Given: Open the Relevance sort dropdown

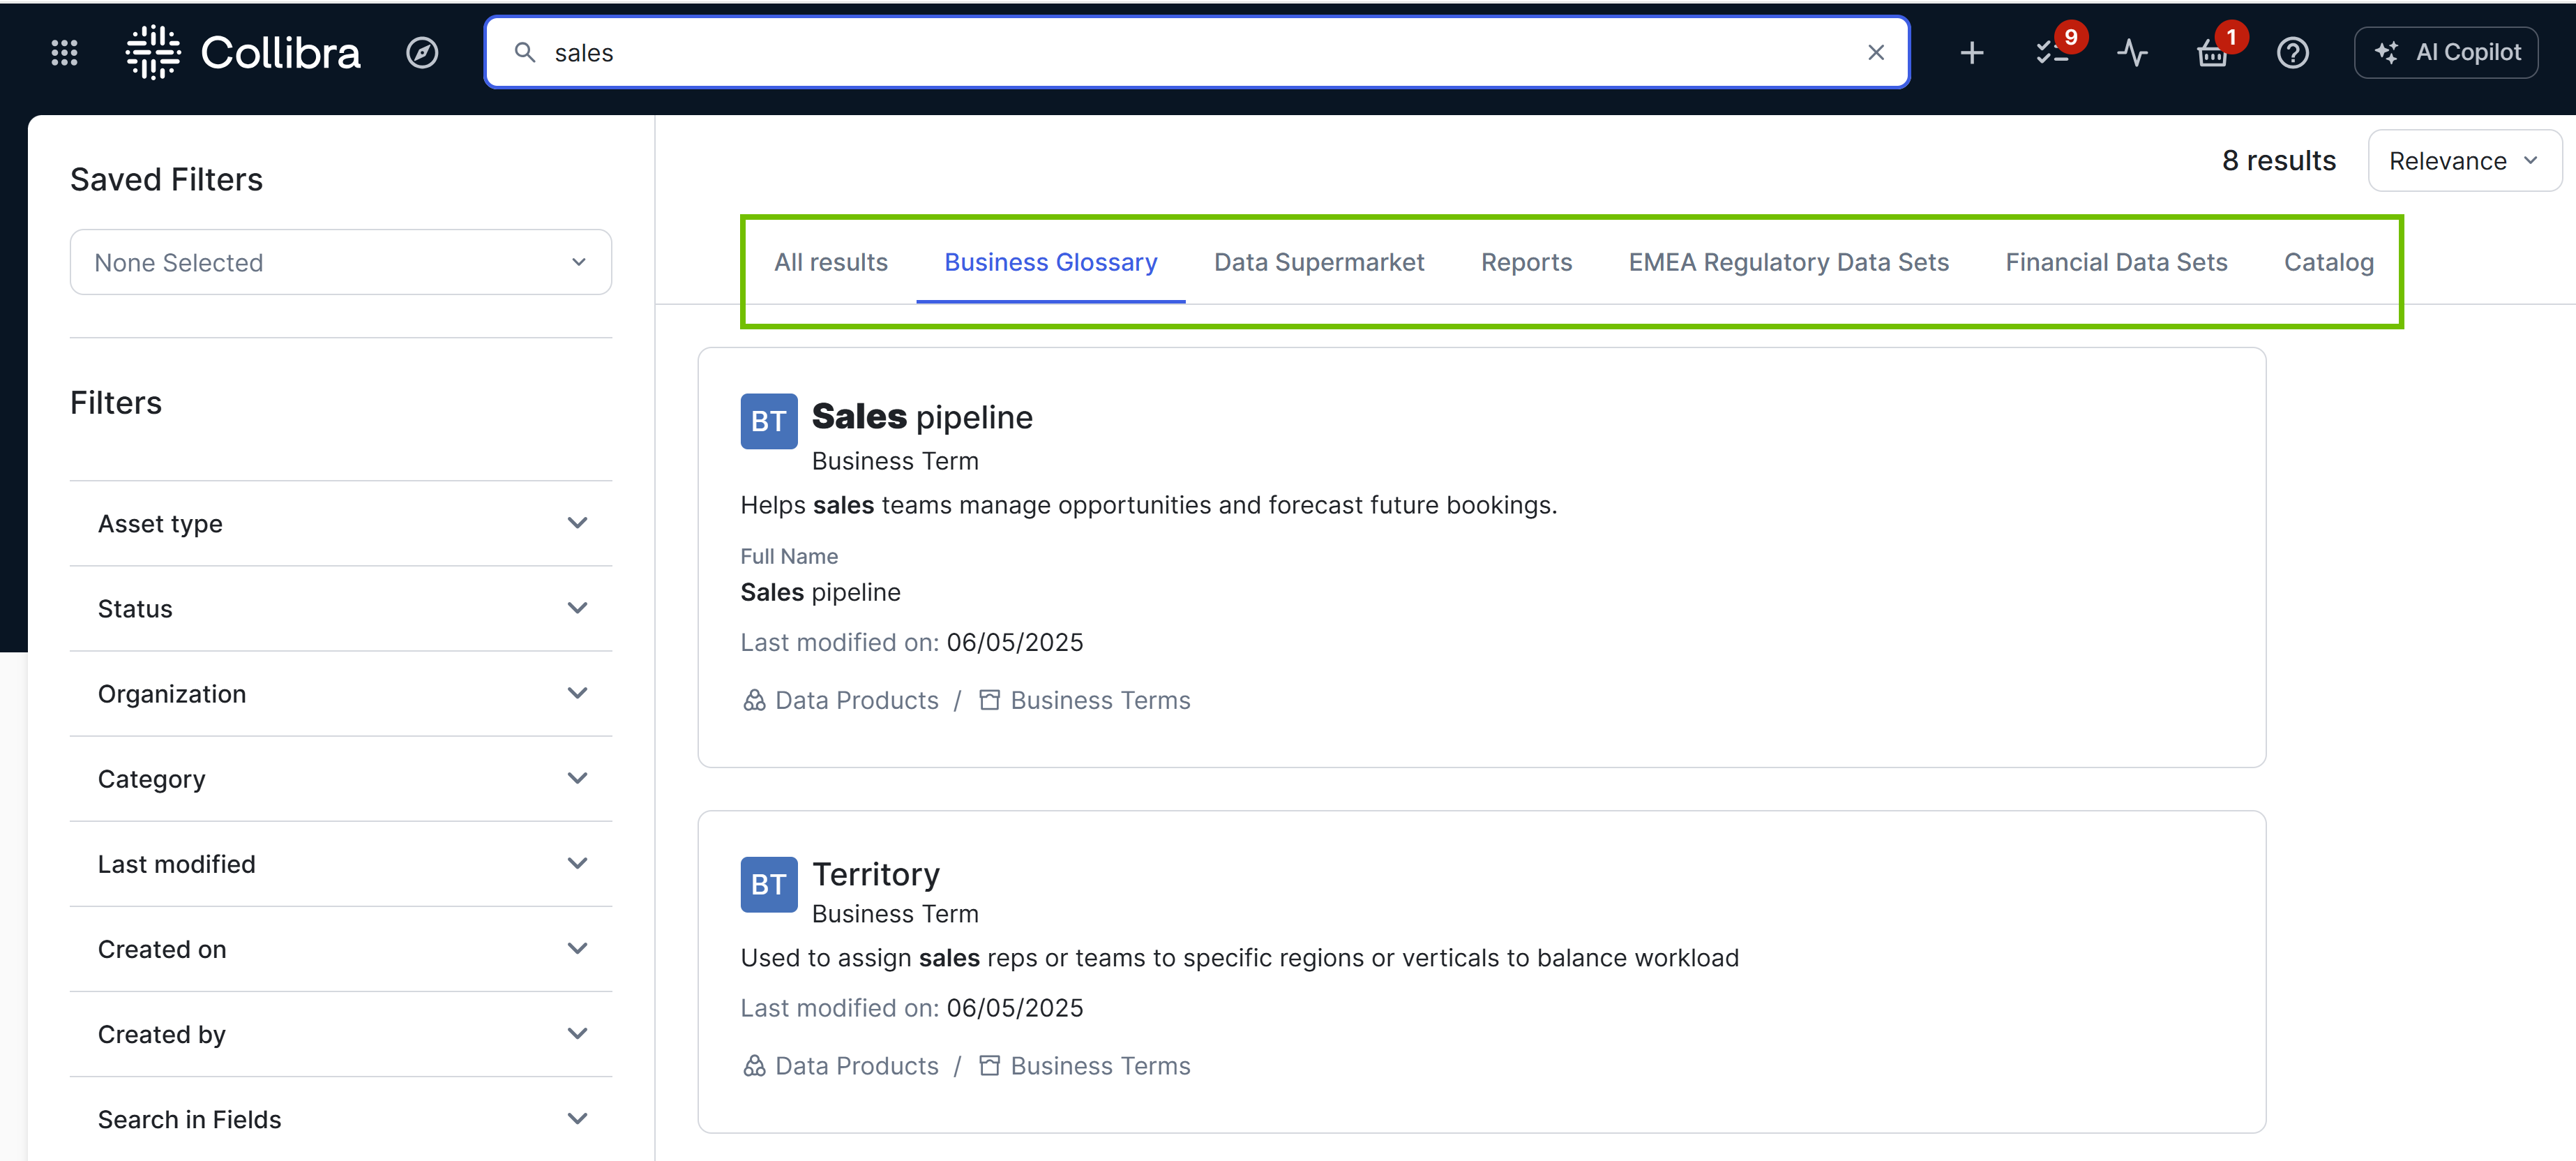Looking at the screenshot, I should coord(2464,160).
